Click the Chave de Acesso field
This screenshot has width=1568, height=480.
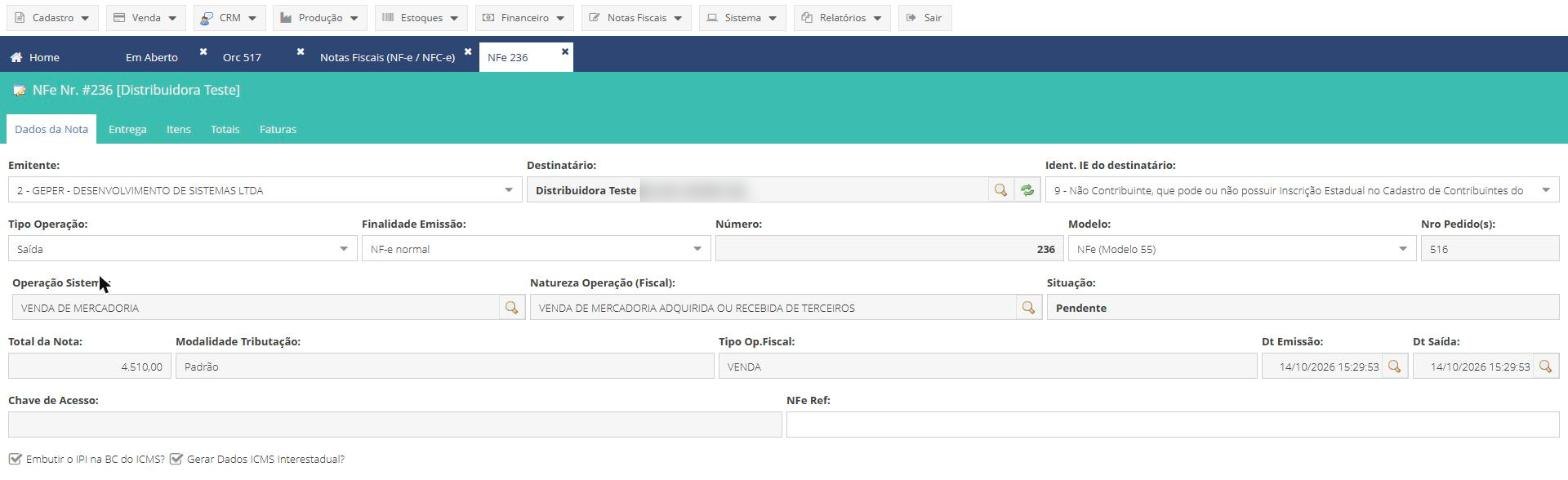pyautogui.click(x=395, y=425)
